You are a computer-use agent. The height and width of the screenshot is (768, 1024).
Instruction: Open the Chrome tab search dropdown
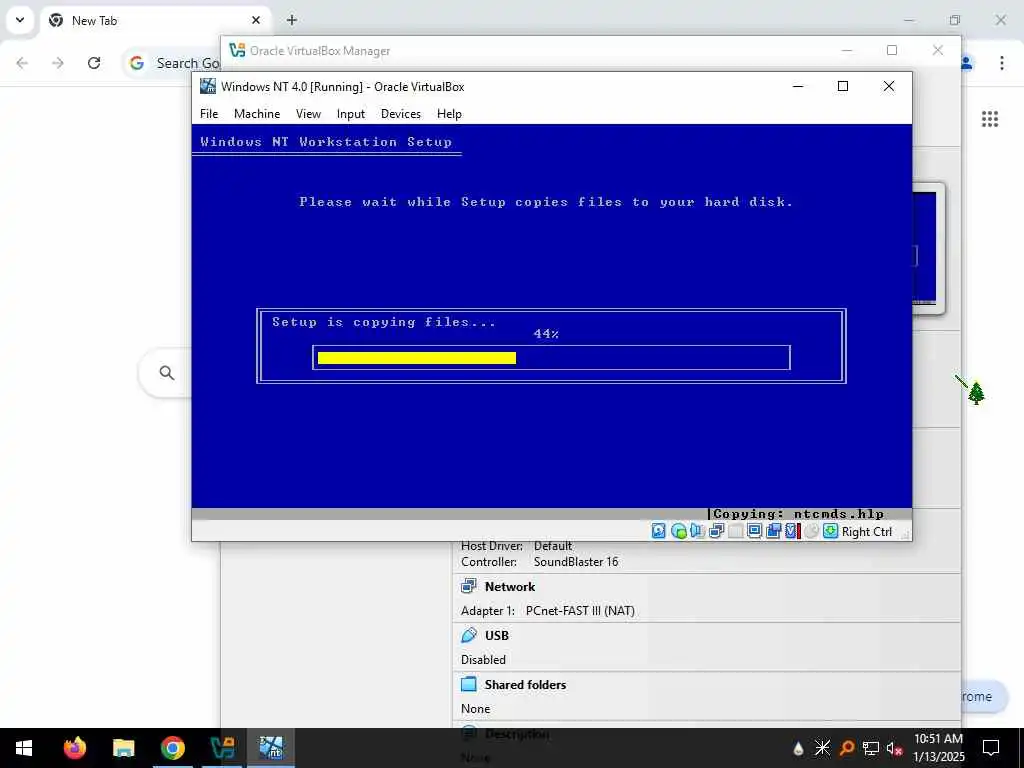(x=20, y=20)
